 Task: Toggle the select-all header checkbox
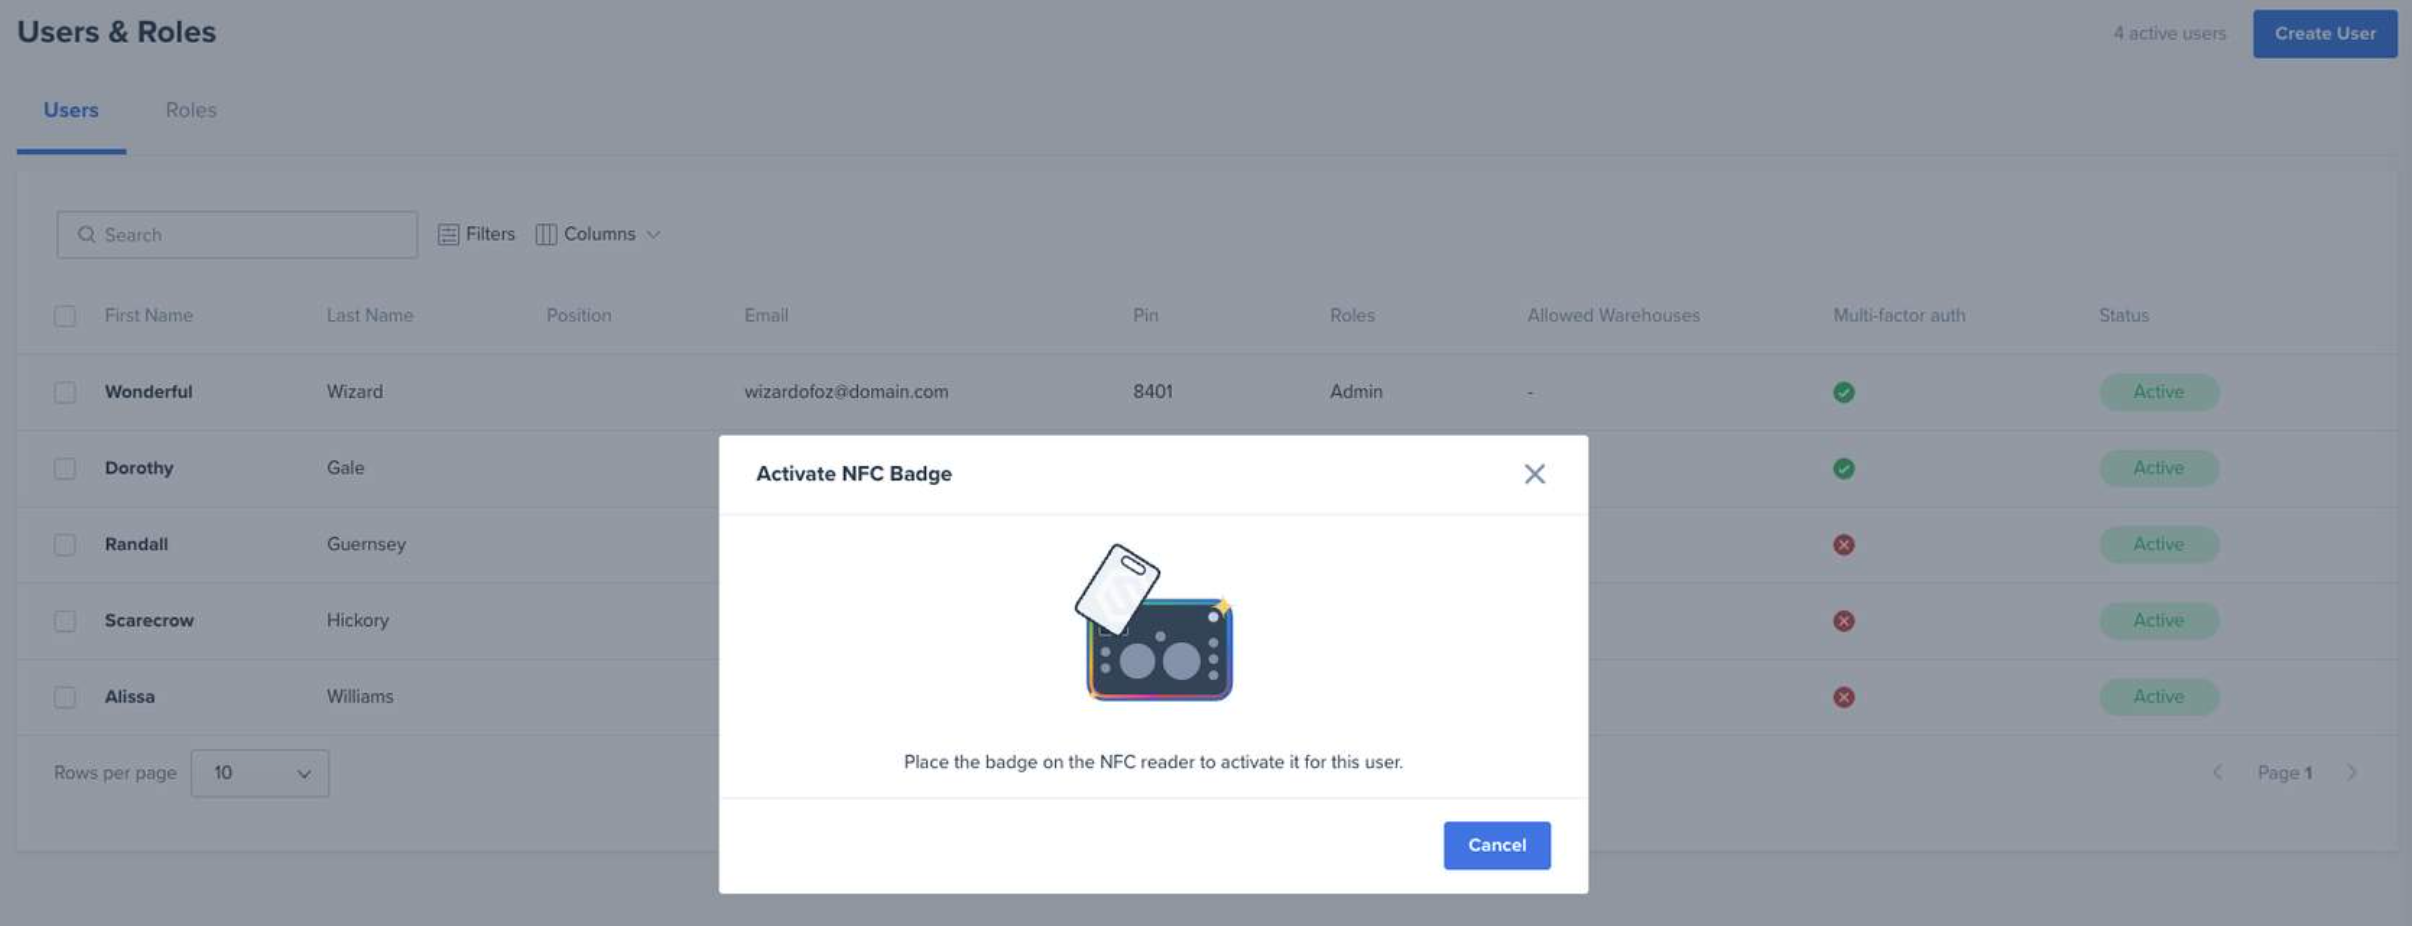(x=65, y=316)
